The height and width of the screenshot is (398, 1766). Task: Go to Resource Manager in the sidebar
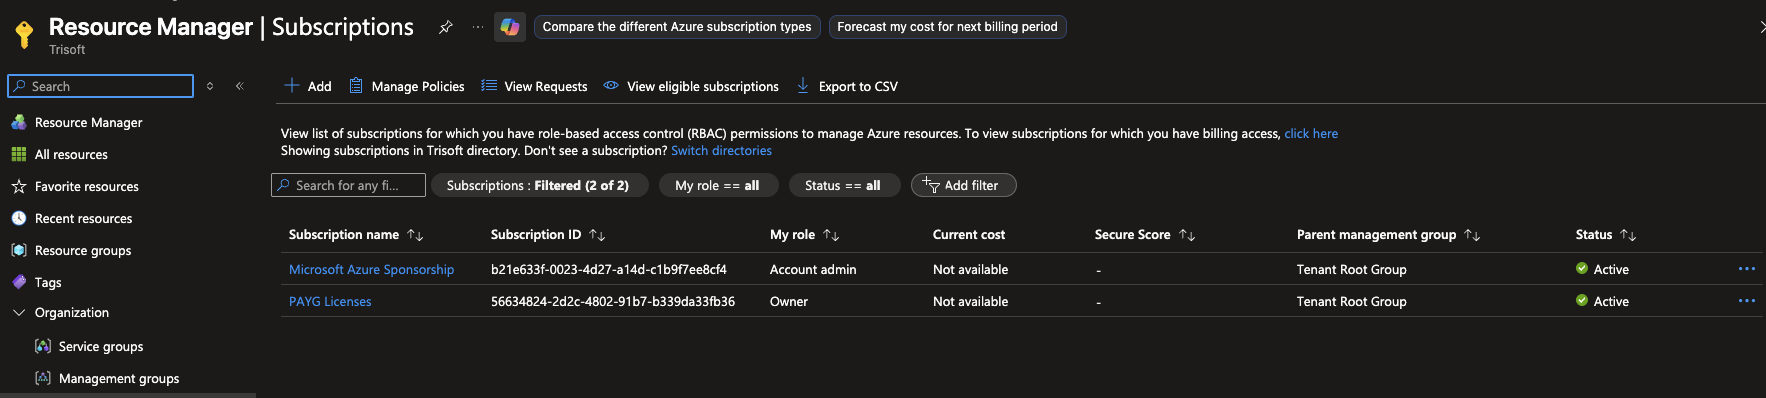89,122
